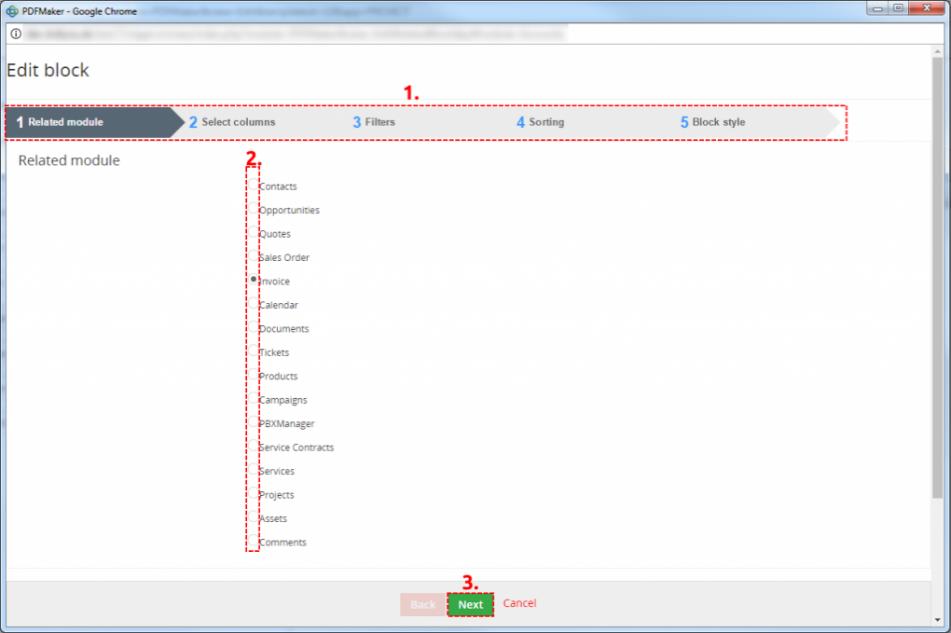This screenshot has width=951, height=633.
Task: Select Quotes as related module
Action: pyautogui.click(x=254, y=234)
